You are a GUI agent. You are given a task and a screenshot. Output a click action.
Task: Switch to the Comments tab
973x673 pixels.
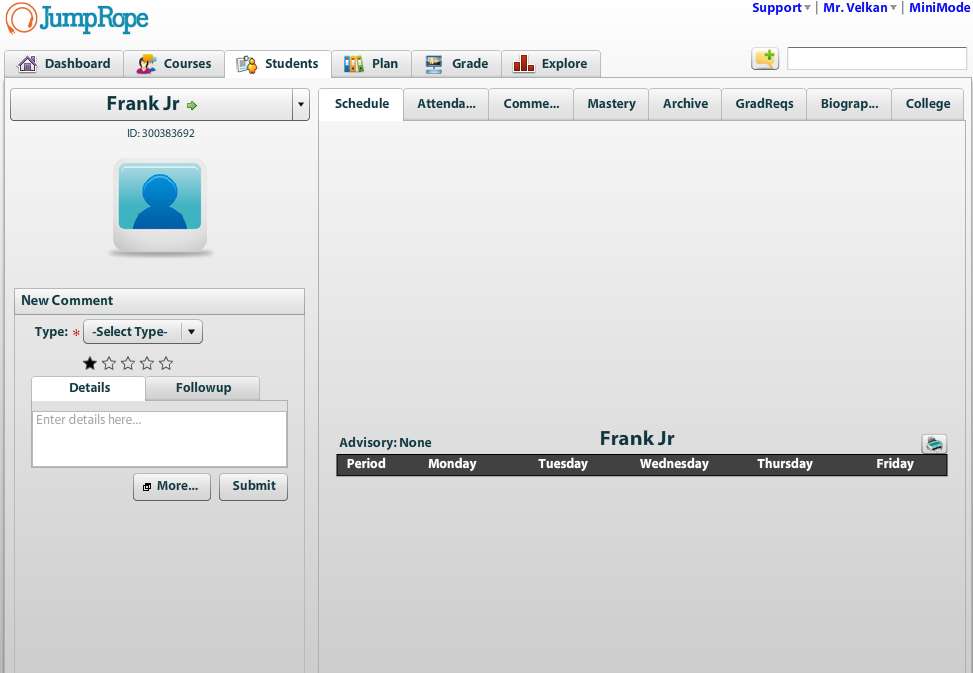[x=531, y=104]
